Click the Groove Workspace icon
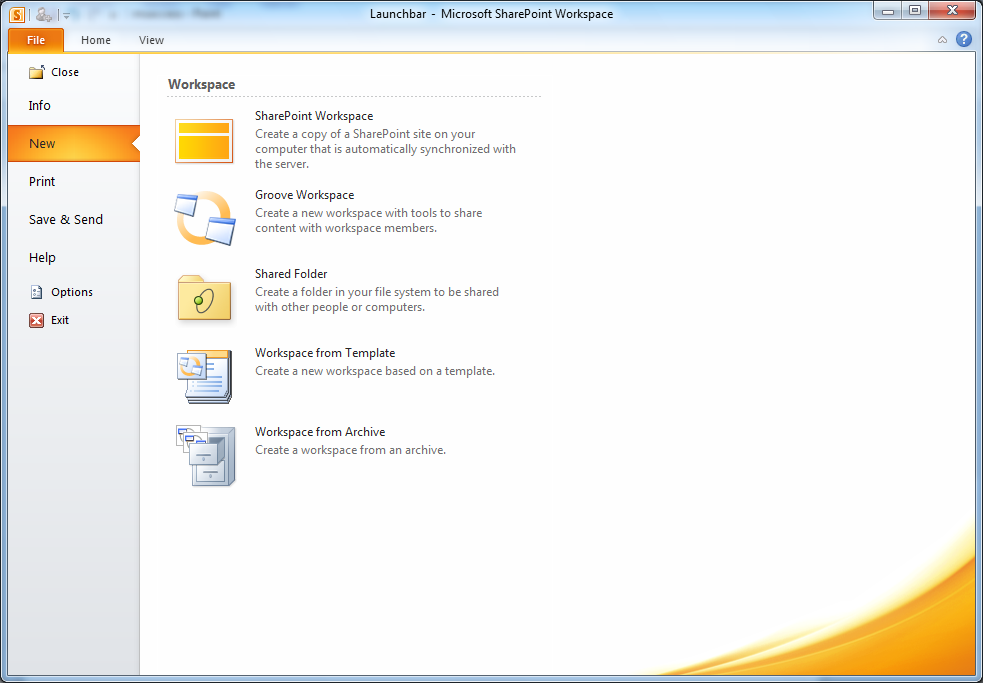This screenshot has width=983, height=683. [x=204, y=218]
